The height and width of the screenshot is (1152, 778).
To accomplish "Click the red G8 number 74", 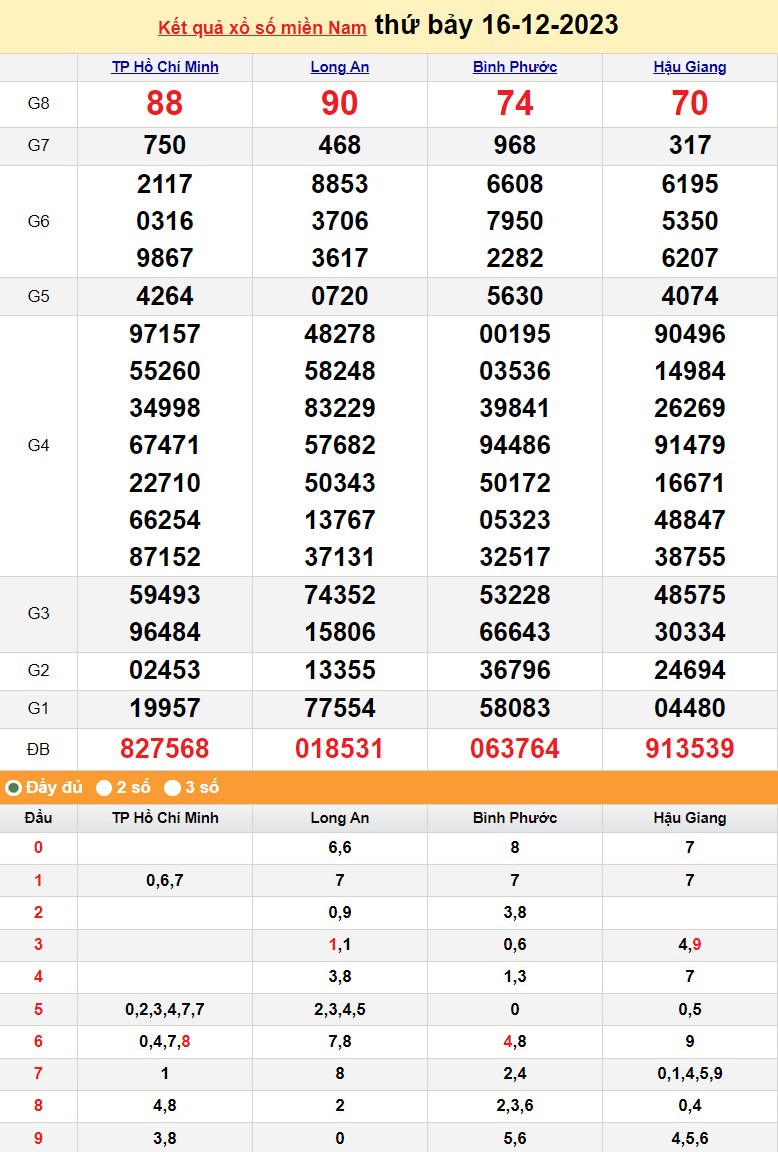I will [x=515, y=104].
